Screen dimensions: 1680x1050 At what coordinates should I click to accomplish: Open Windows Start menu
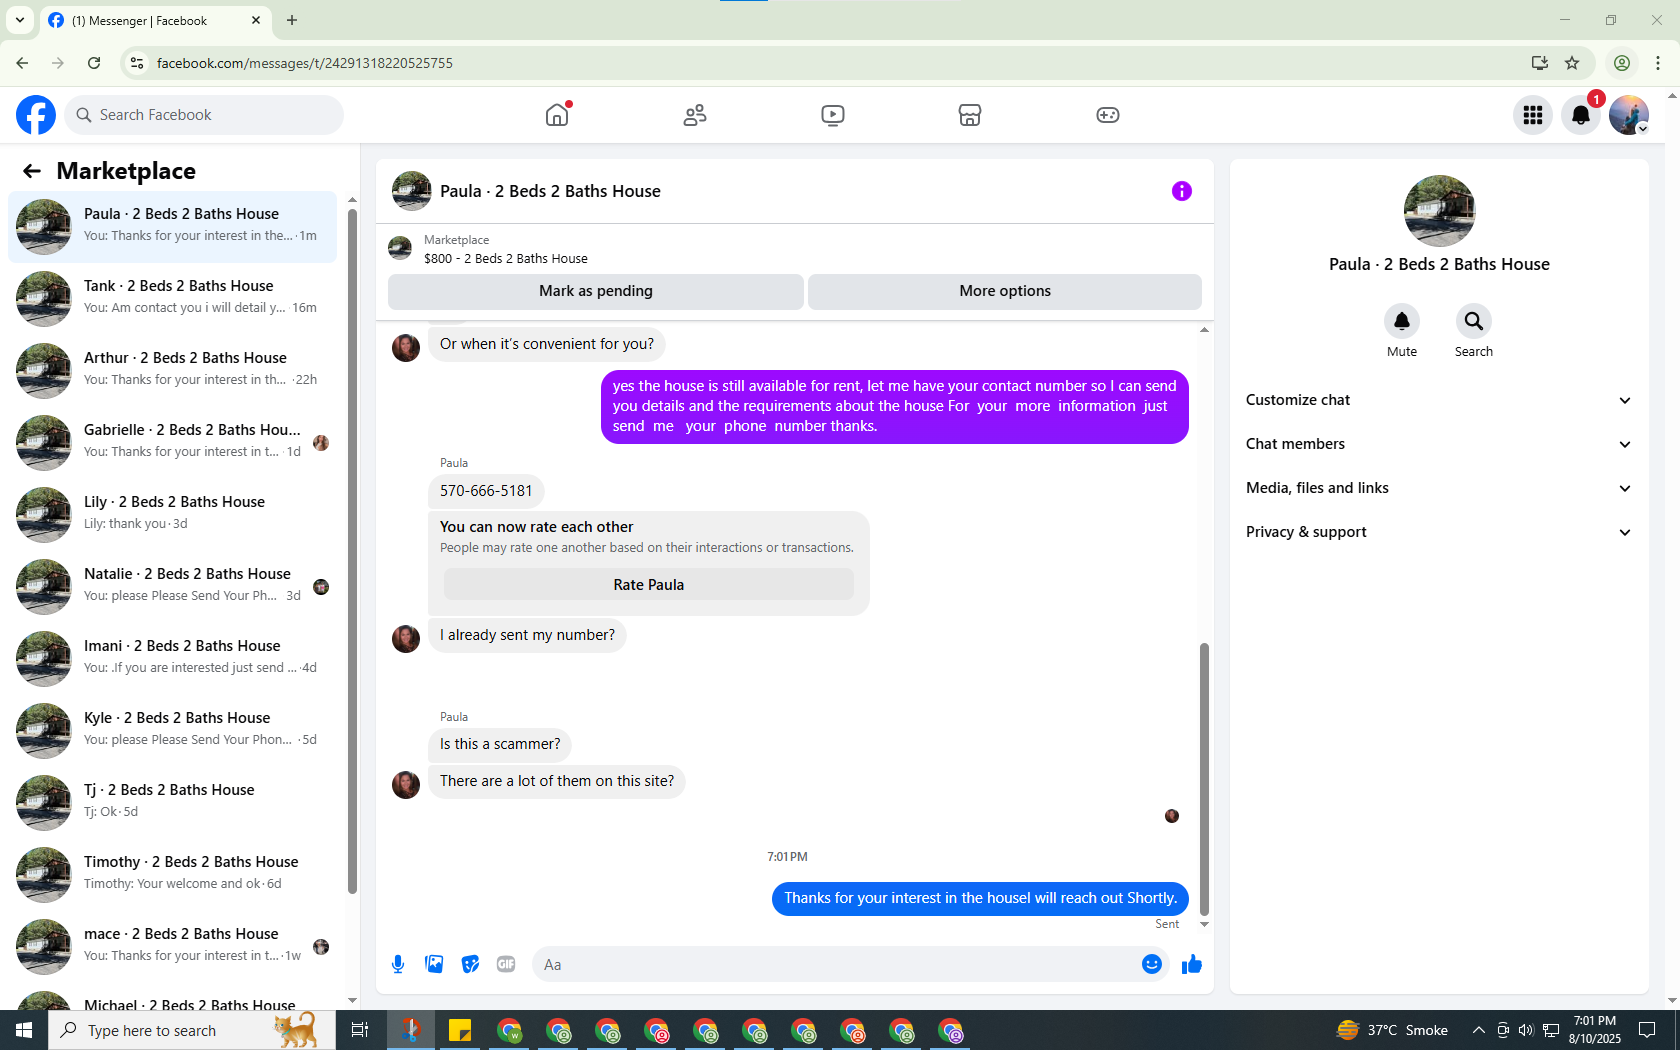tap(24, 1030)
